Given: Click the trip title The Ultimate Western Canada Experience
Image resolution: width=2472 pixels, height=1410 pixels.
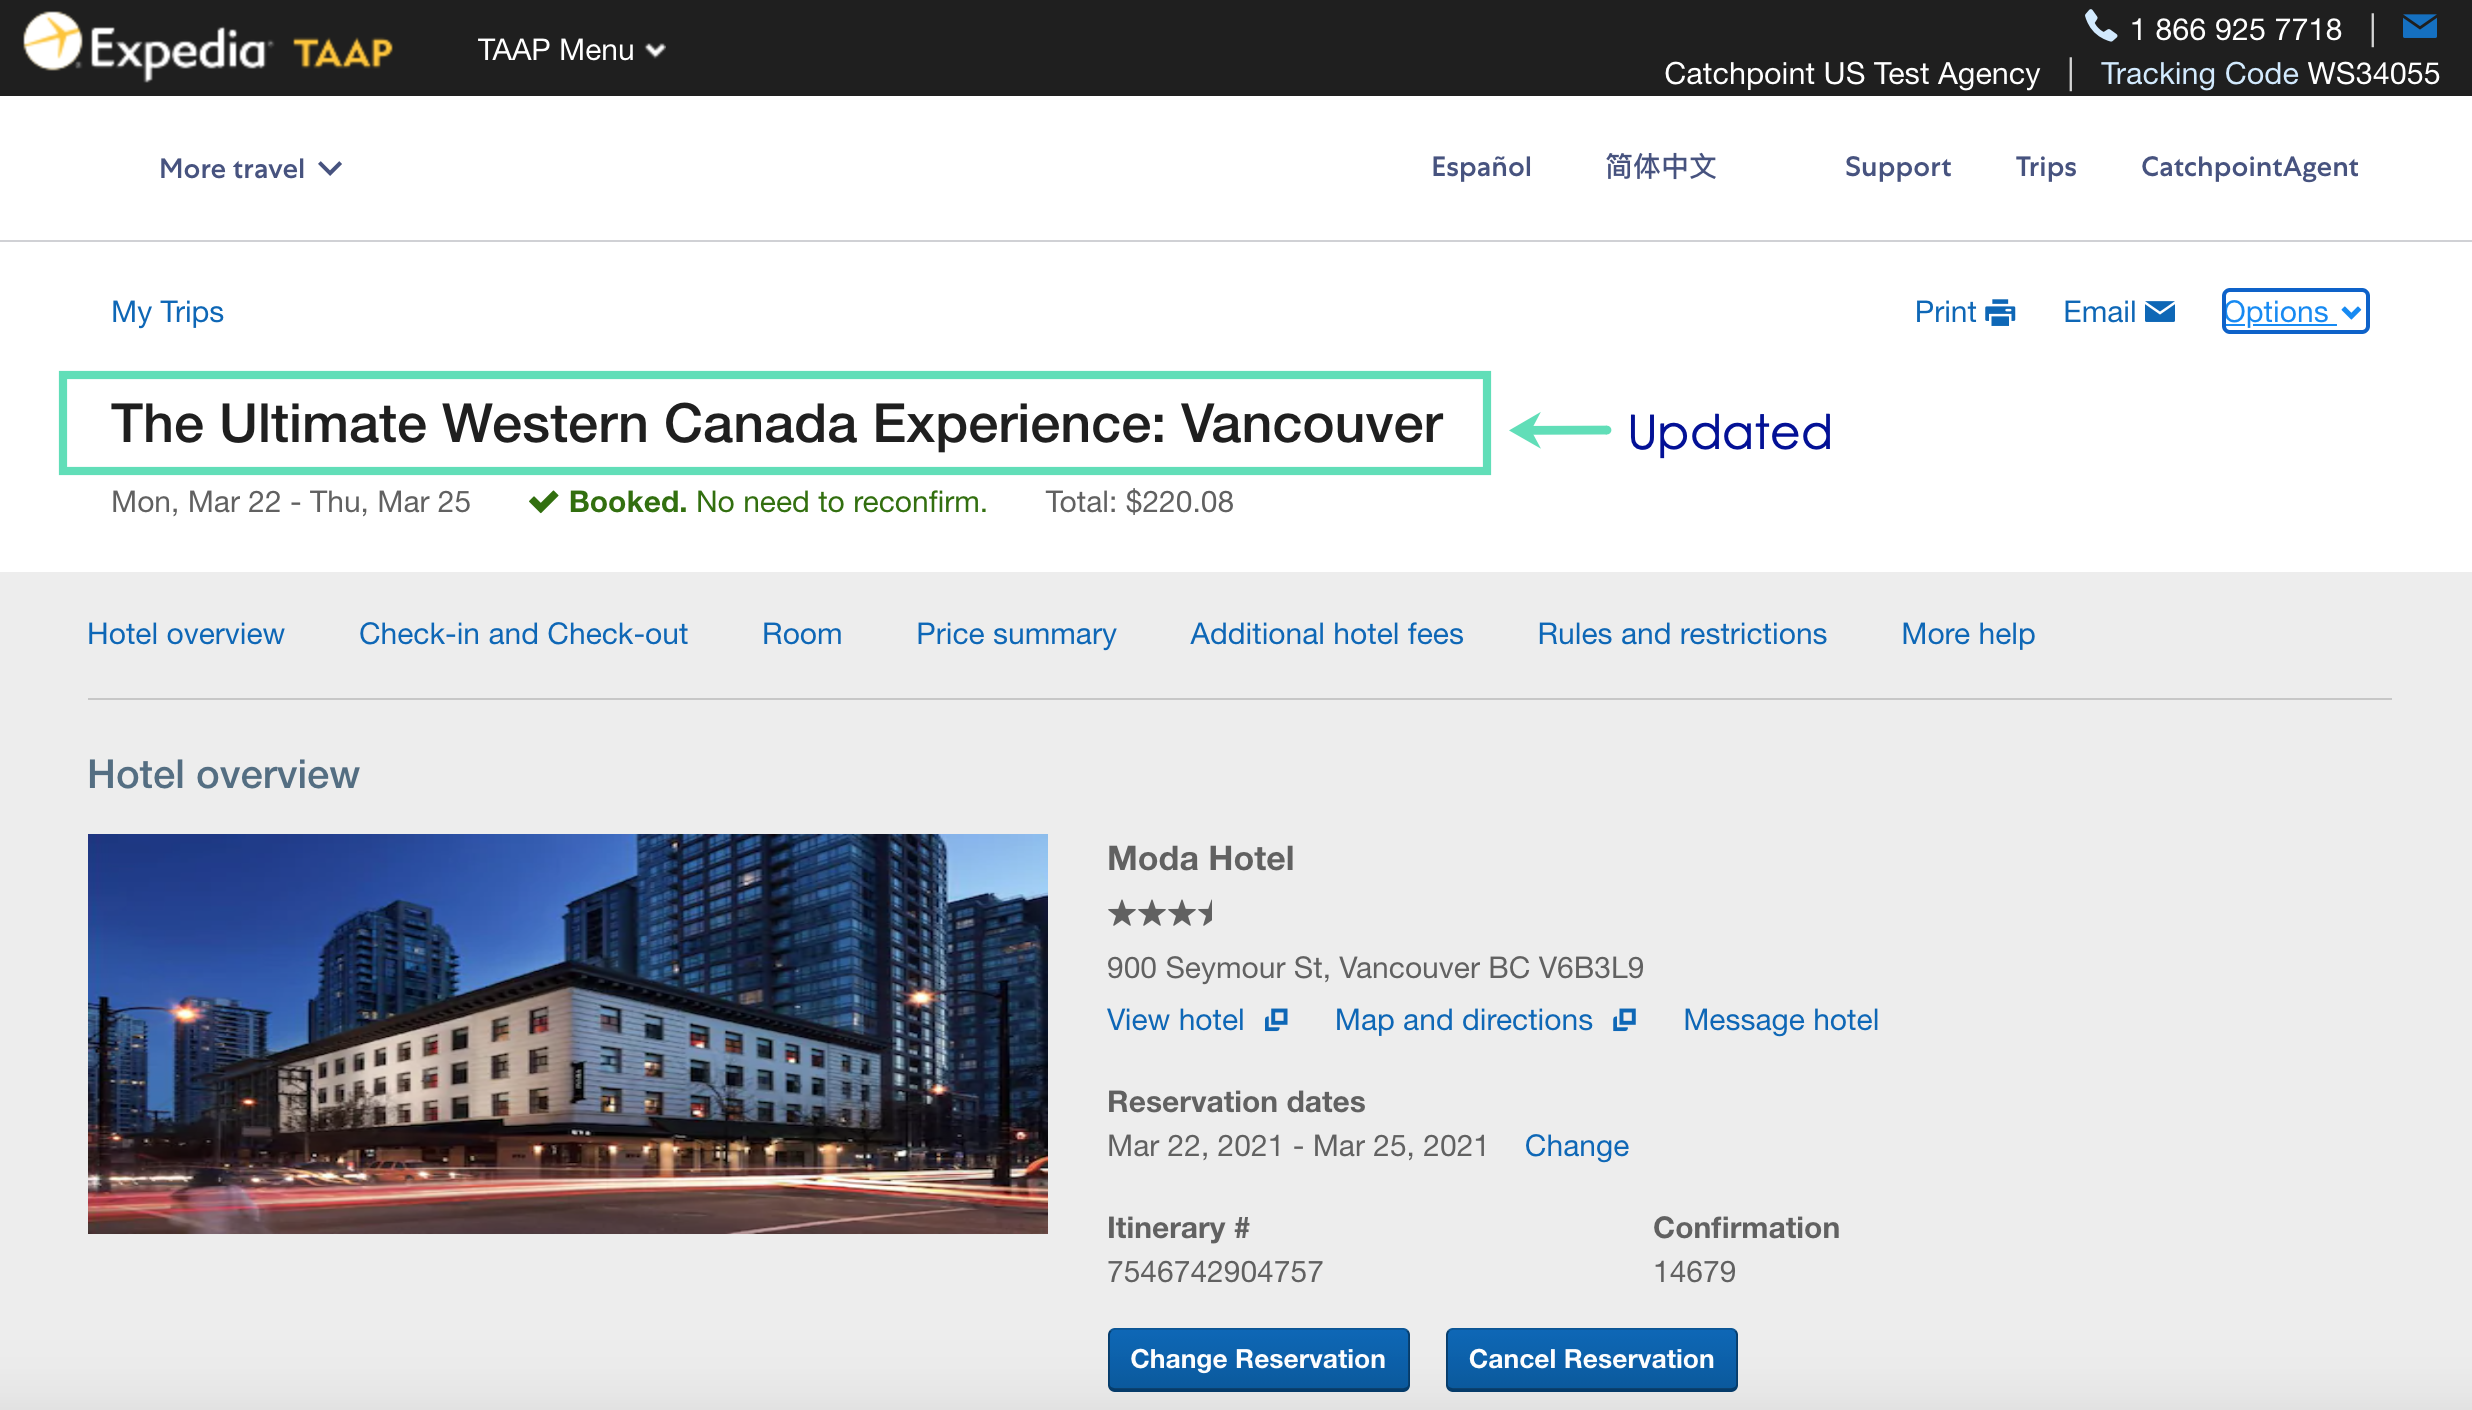Looking at the screenshot, I should tap(776, 424).
